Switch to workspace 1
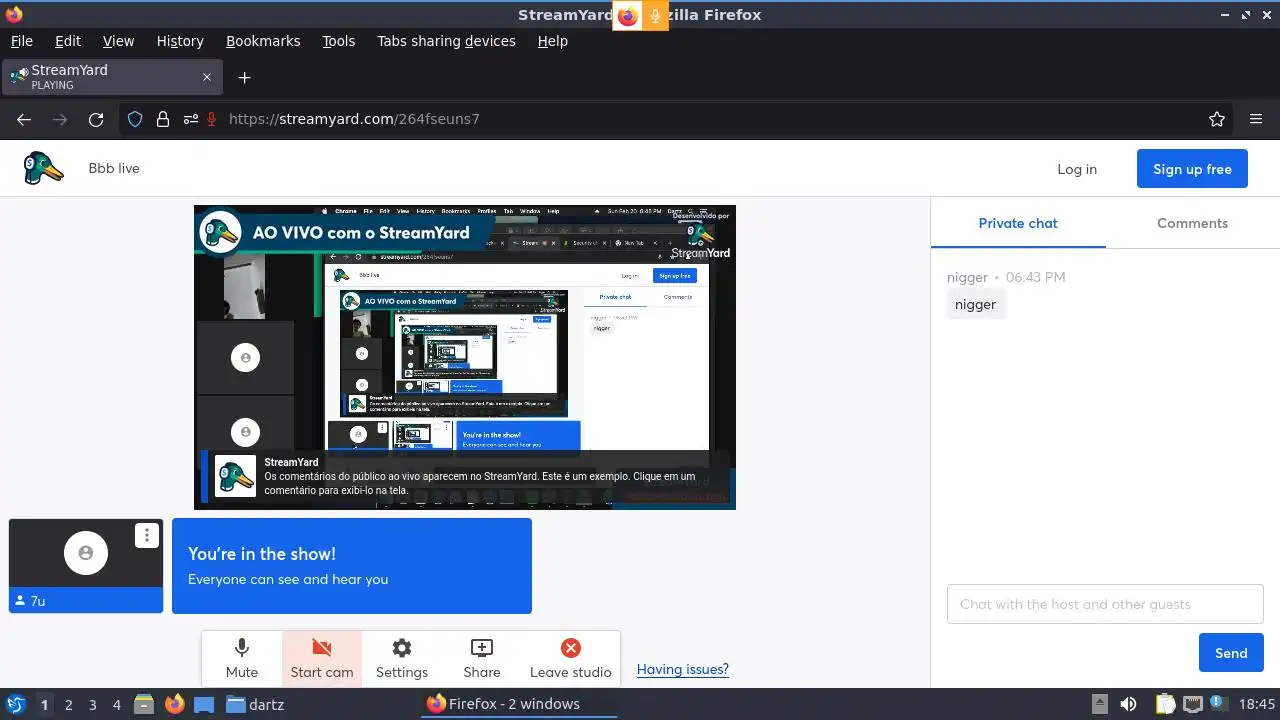This screenshot has height=720, width=1280. (44, 704)
